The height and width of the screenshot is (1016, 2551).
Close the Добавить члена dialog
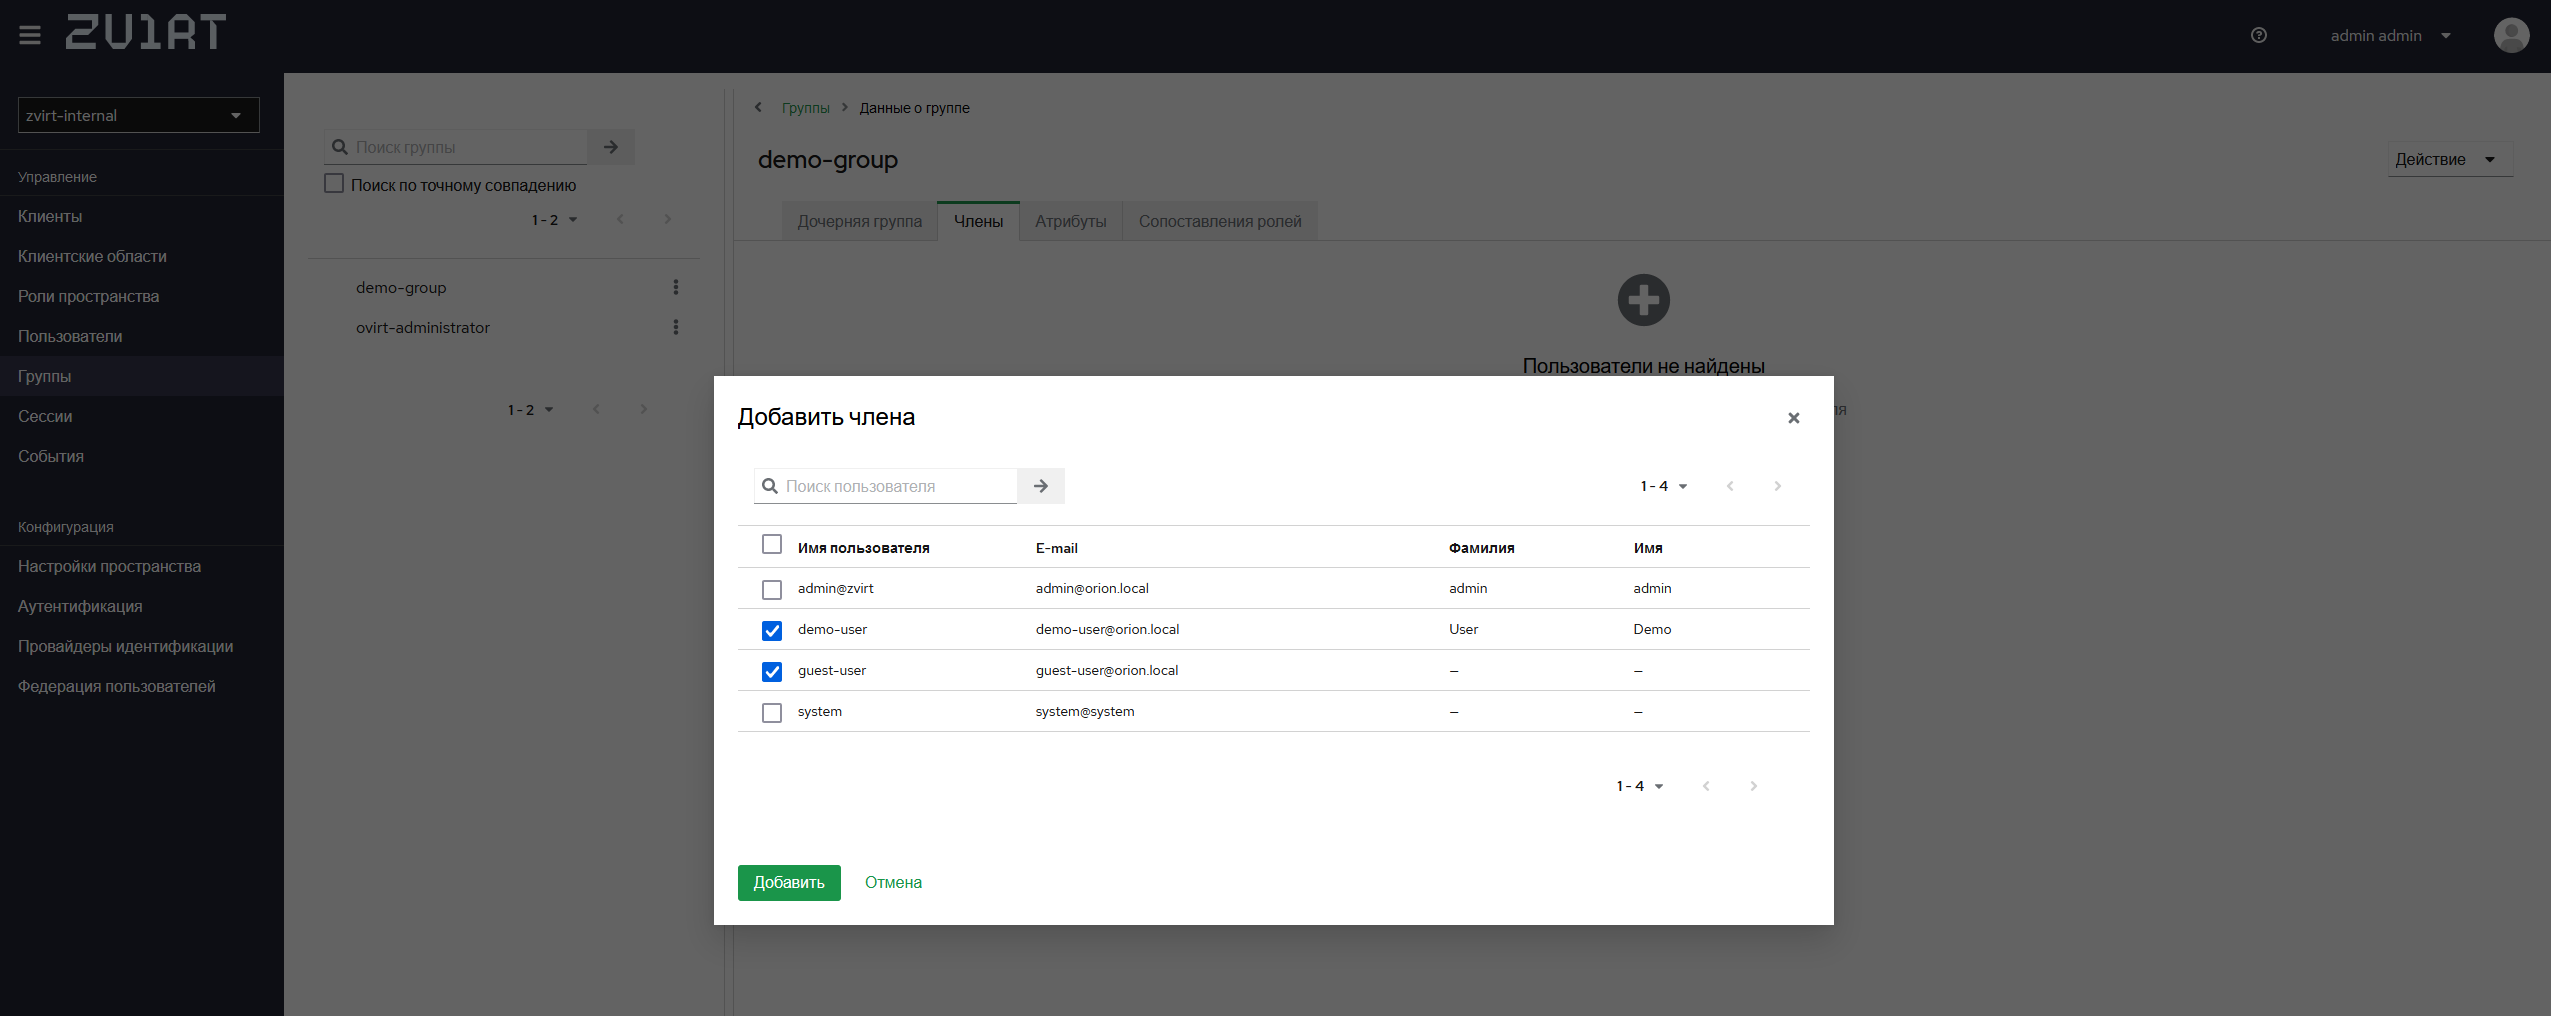(1793, 418)
